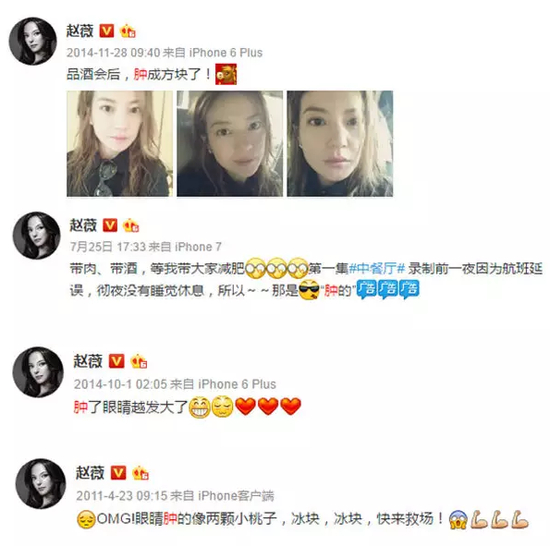Click the sunglasses emoji in the 7月25日 post
Image resolution: width=550 pixels, height=546 pixels.
tap(309, 289)
